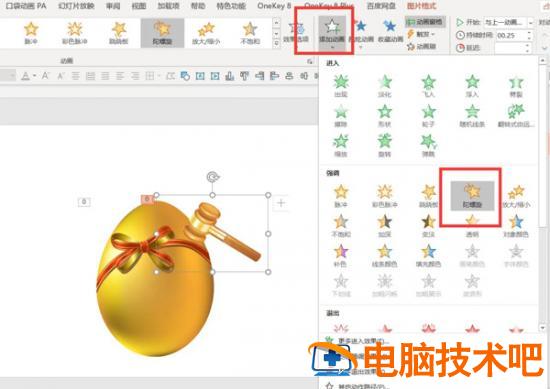Switch to the 幻灯片放映 tab
550x389 pixels.
(76, 6)
